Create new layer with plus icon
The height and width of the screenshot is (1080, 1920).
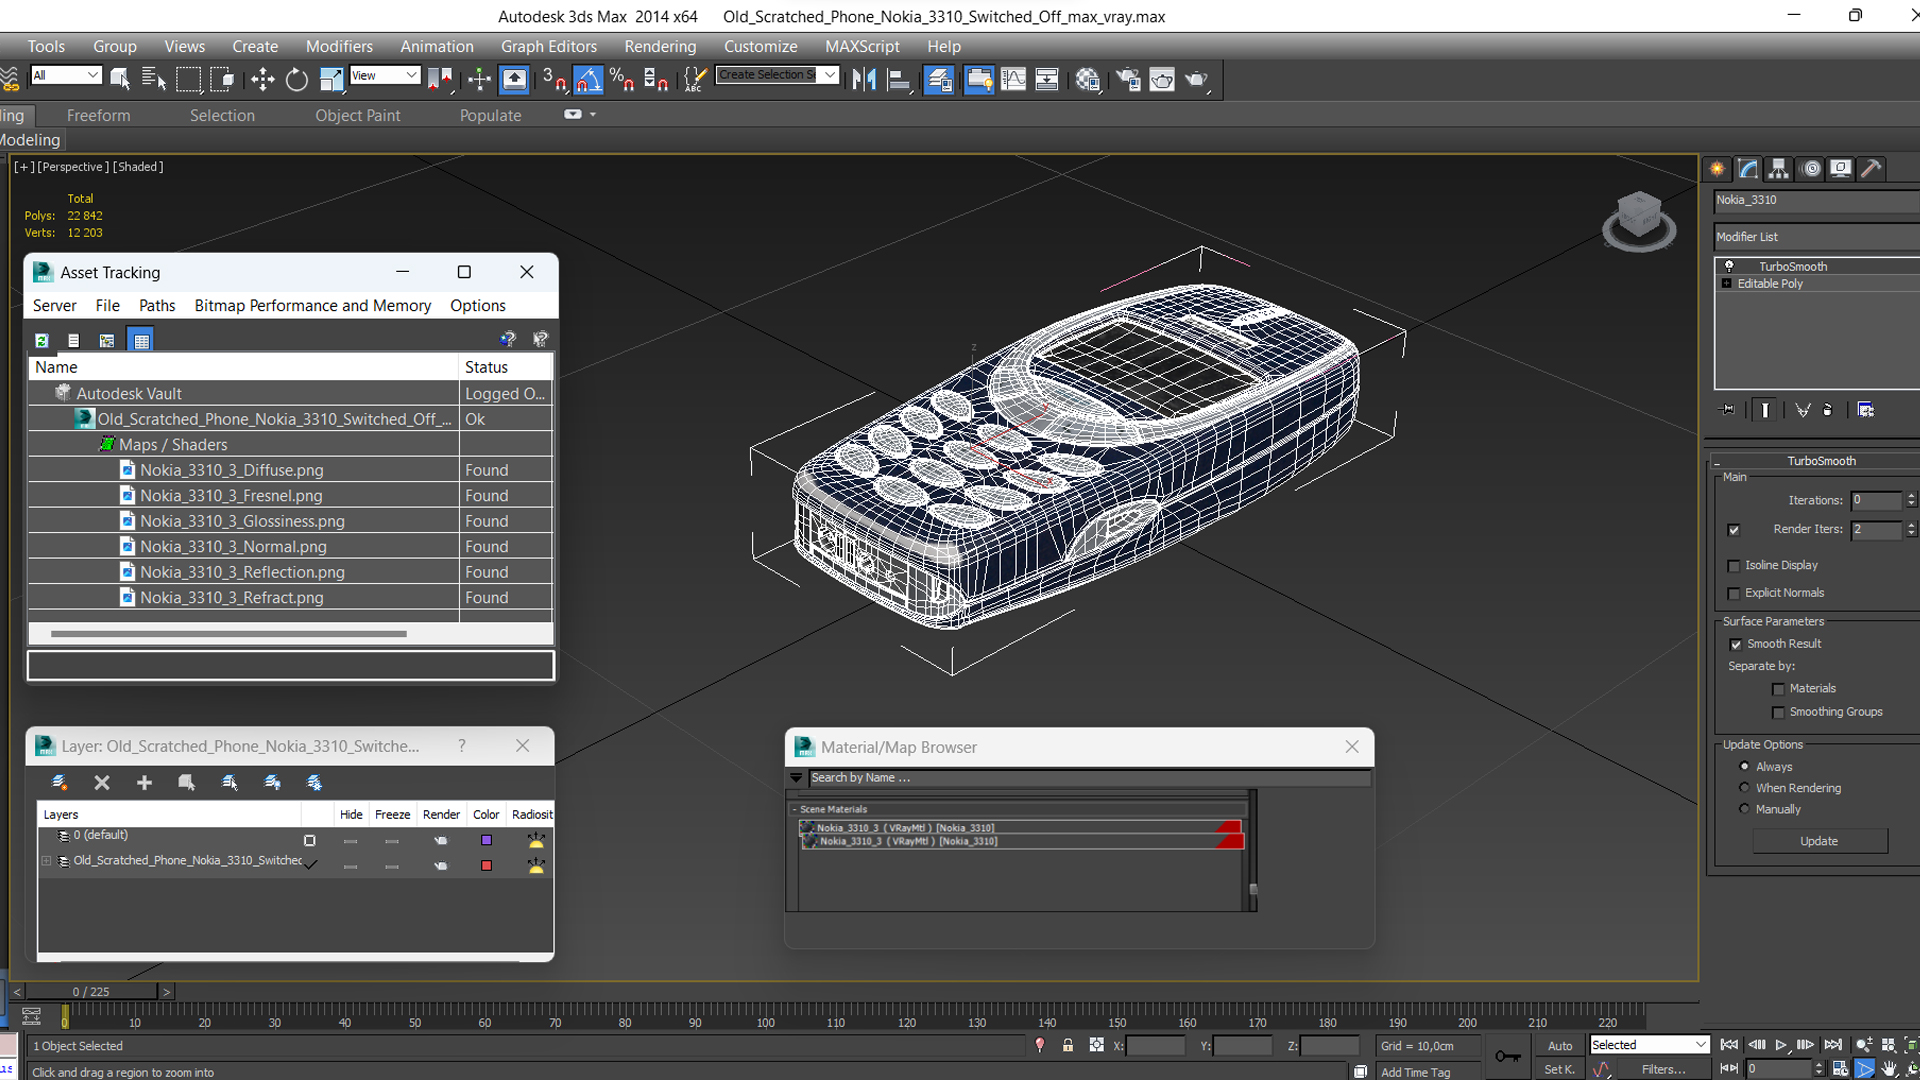coord(144,782)
